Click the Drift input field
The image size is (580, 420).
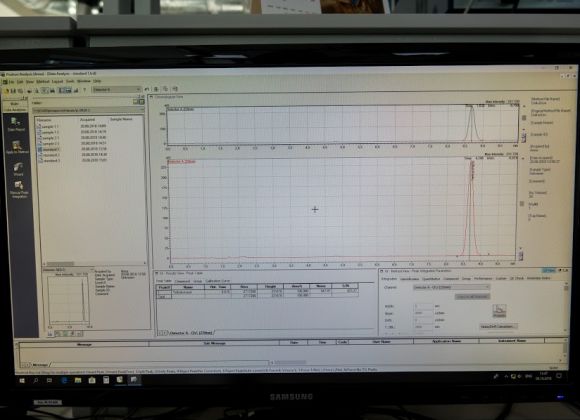423,320
